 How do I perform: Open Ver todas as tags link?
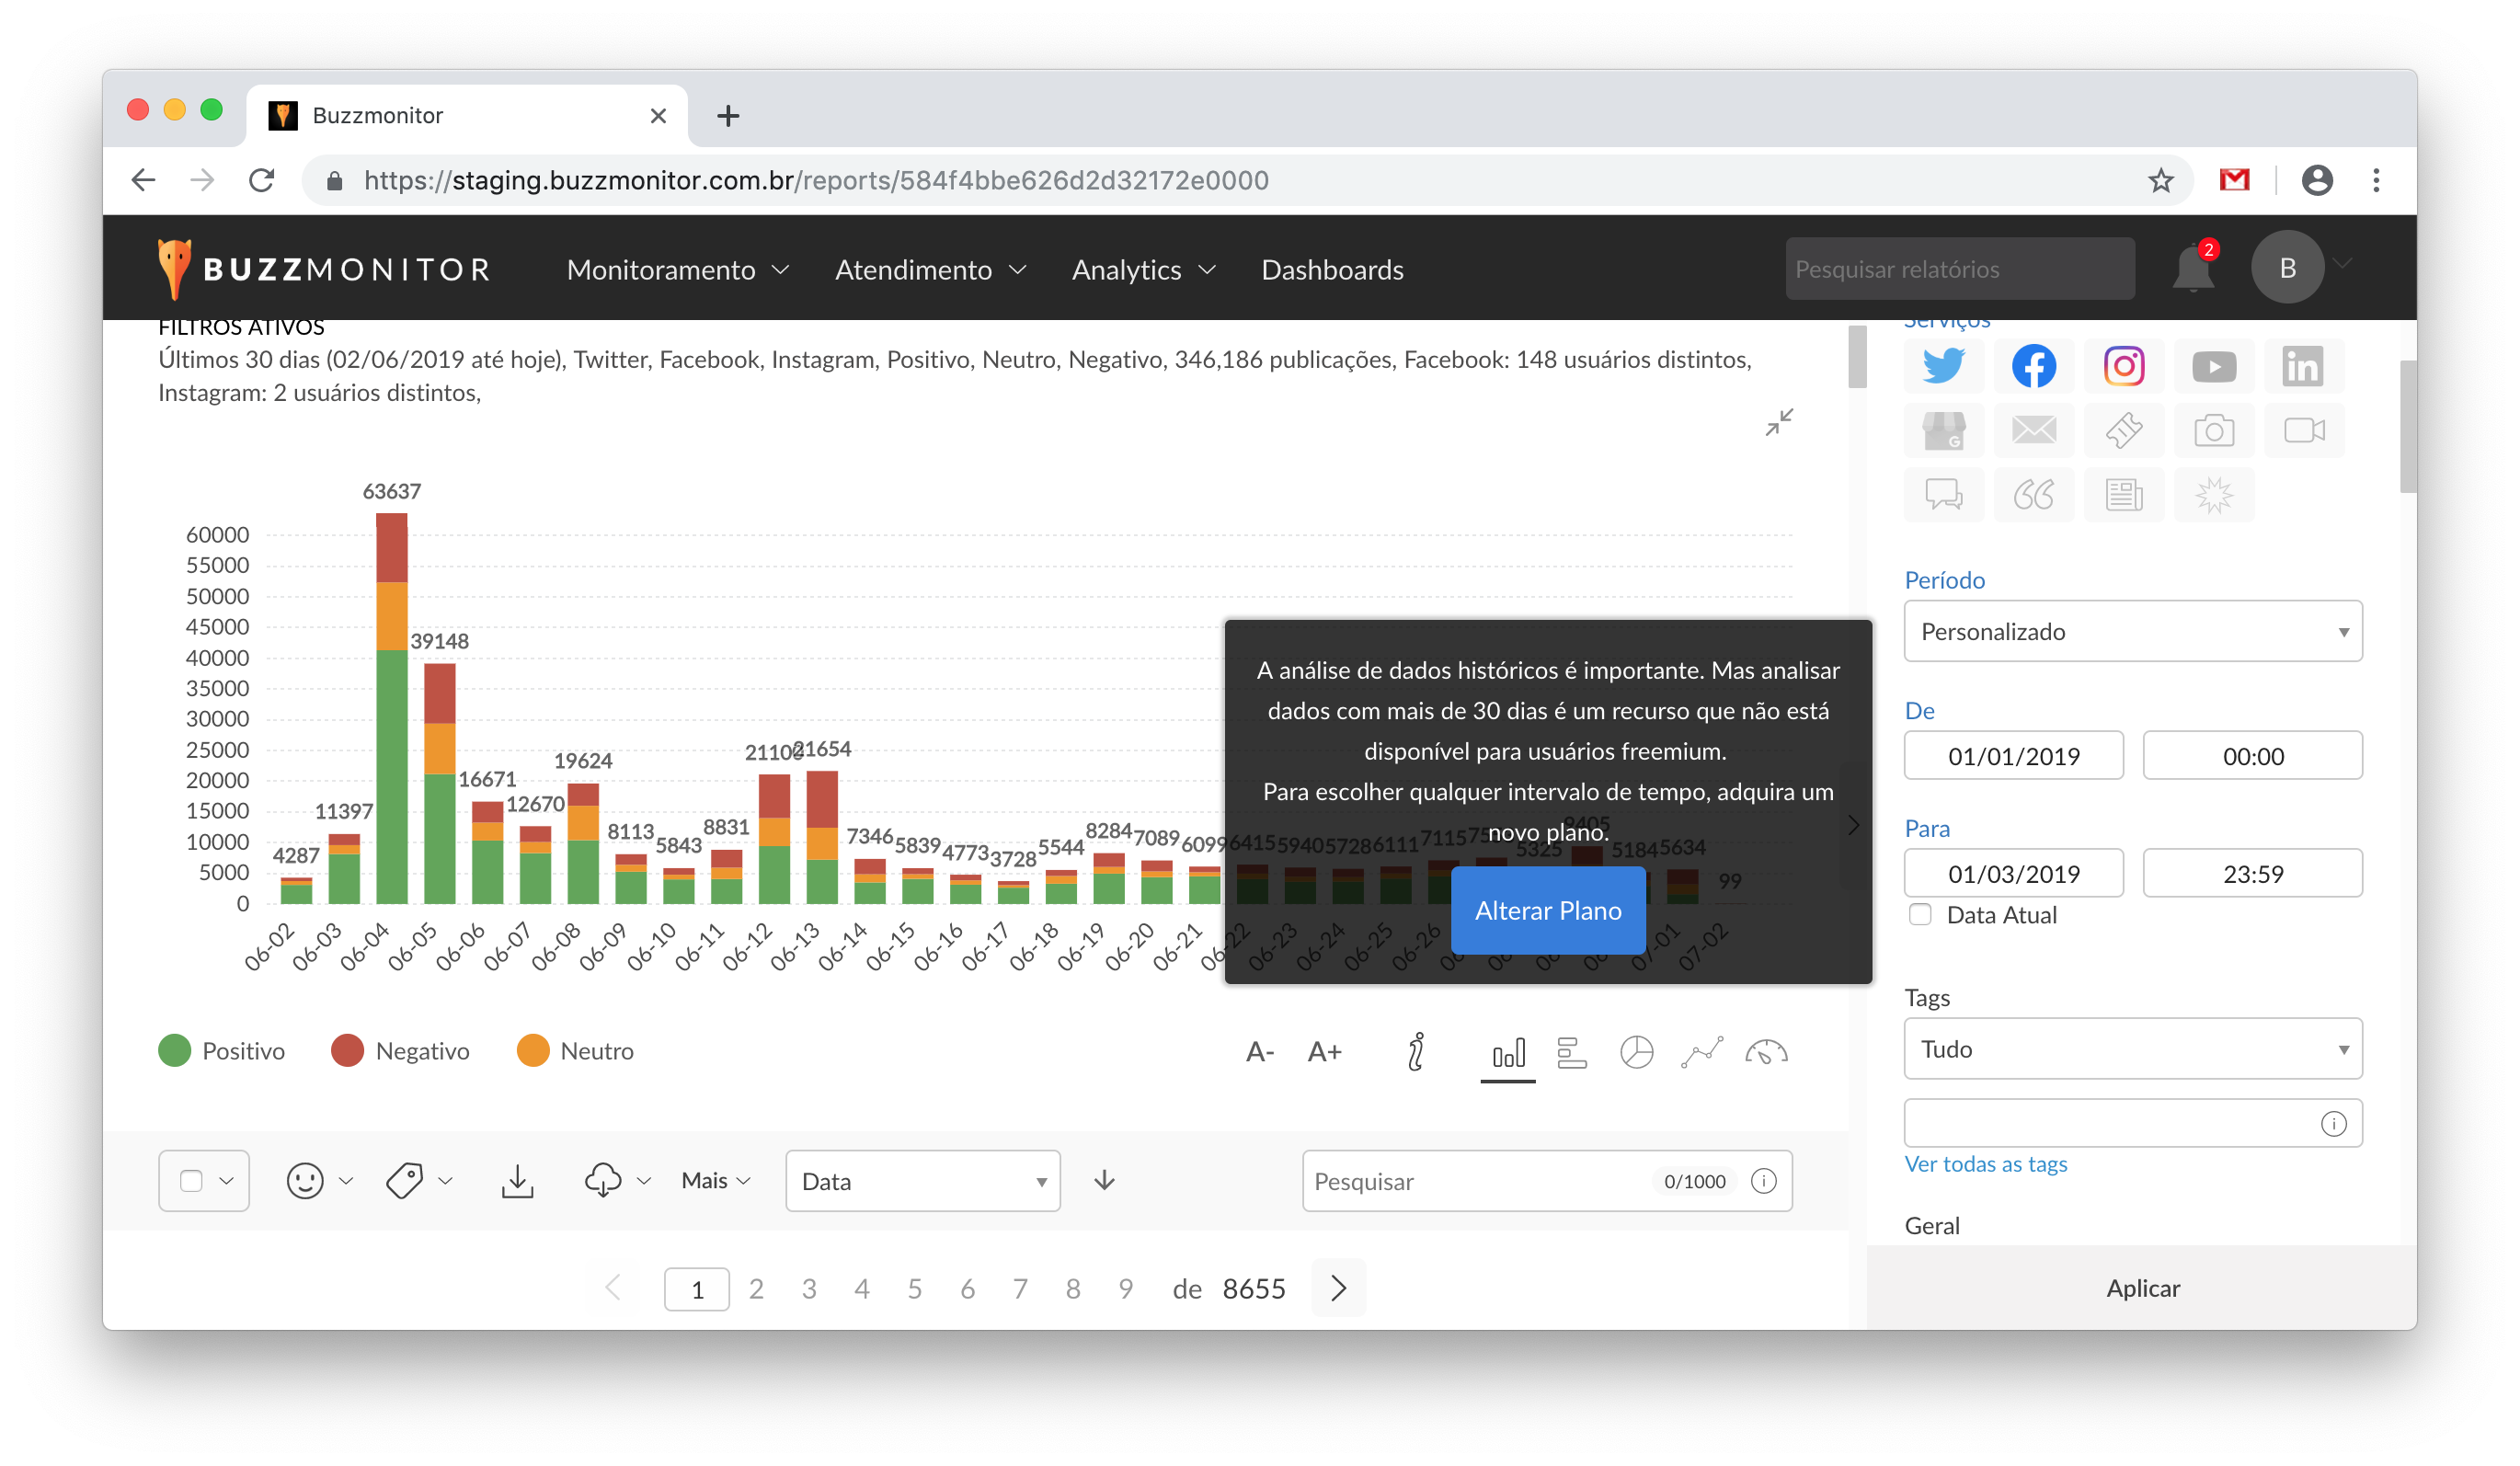1985,1164
